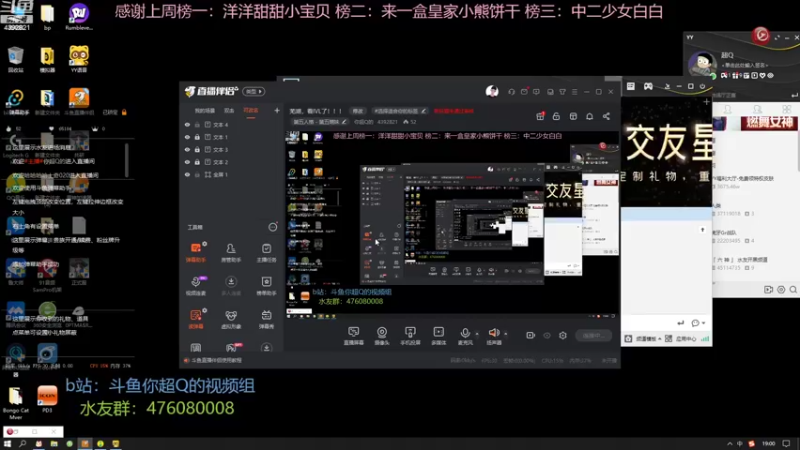Toggle preview eye icon in bottom bar
The width and height of the screenshot is (800, 450).
point(547,335)
